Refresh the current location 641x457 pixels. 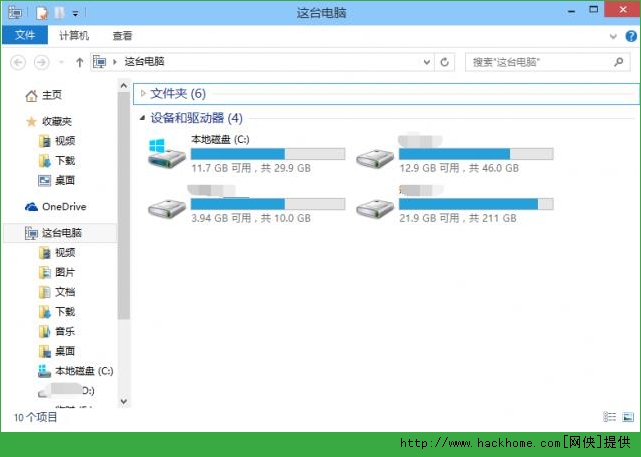click(444, 62)
